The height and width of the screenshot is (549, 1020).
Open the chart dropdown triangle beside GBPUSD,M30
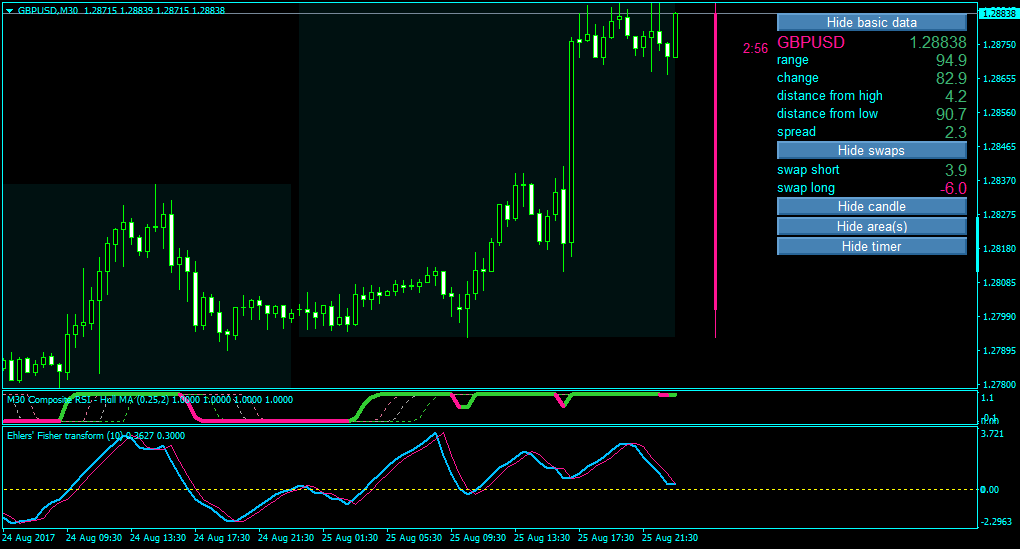[x=9, y=10]
